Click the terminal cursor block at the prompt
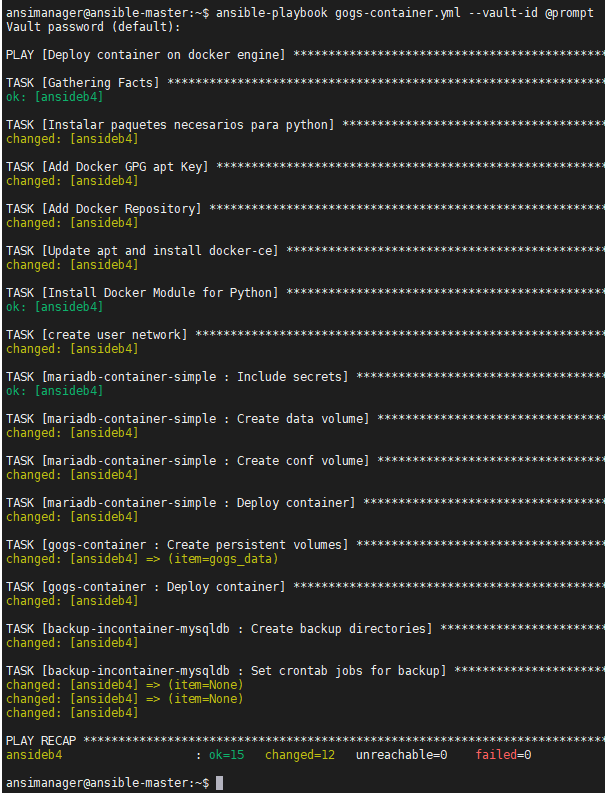 [219, 783]
